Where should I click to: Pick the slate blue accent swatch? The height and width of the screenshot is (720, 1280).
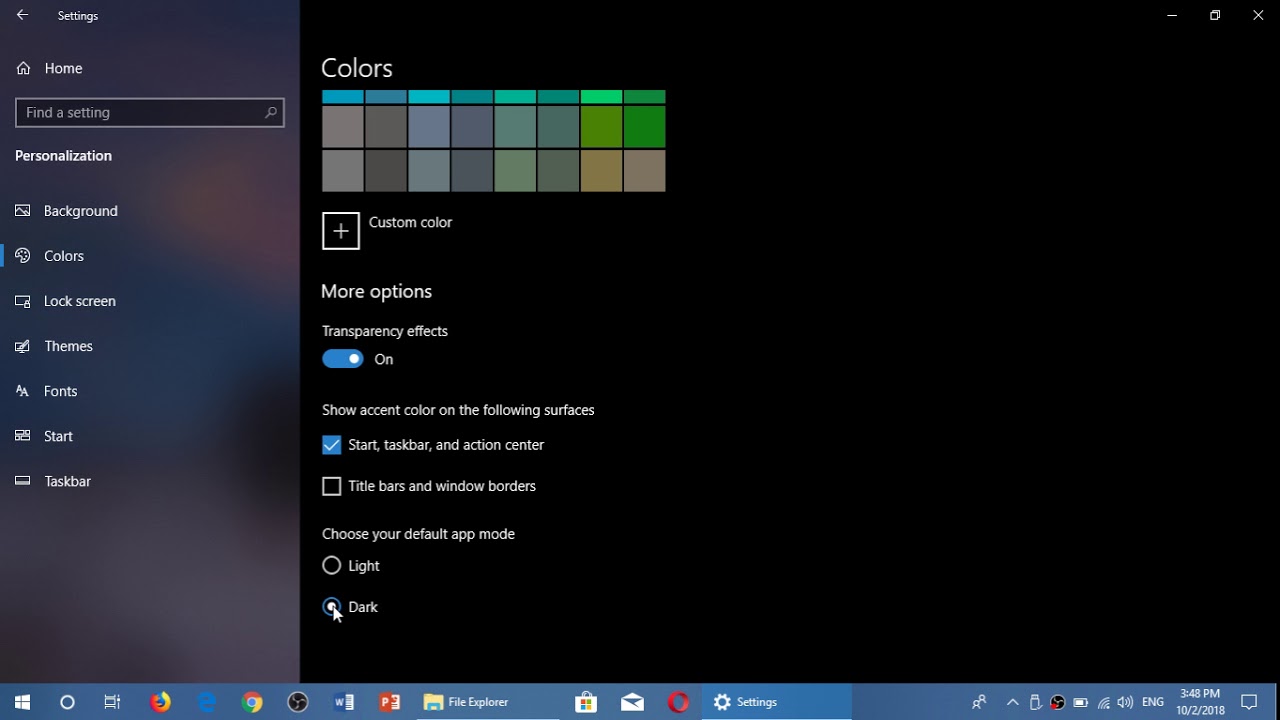tap(429, 126)
